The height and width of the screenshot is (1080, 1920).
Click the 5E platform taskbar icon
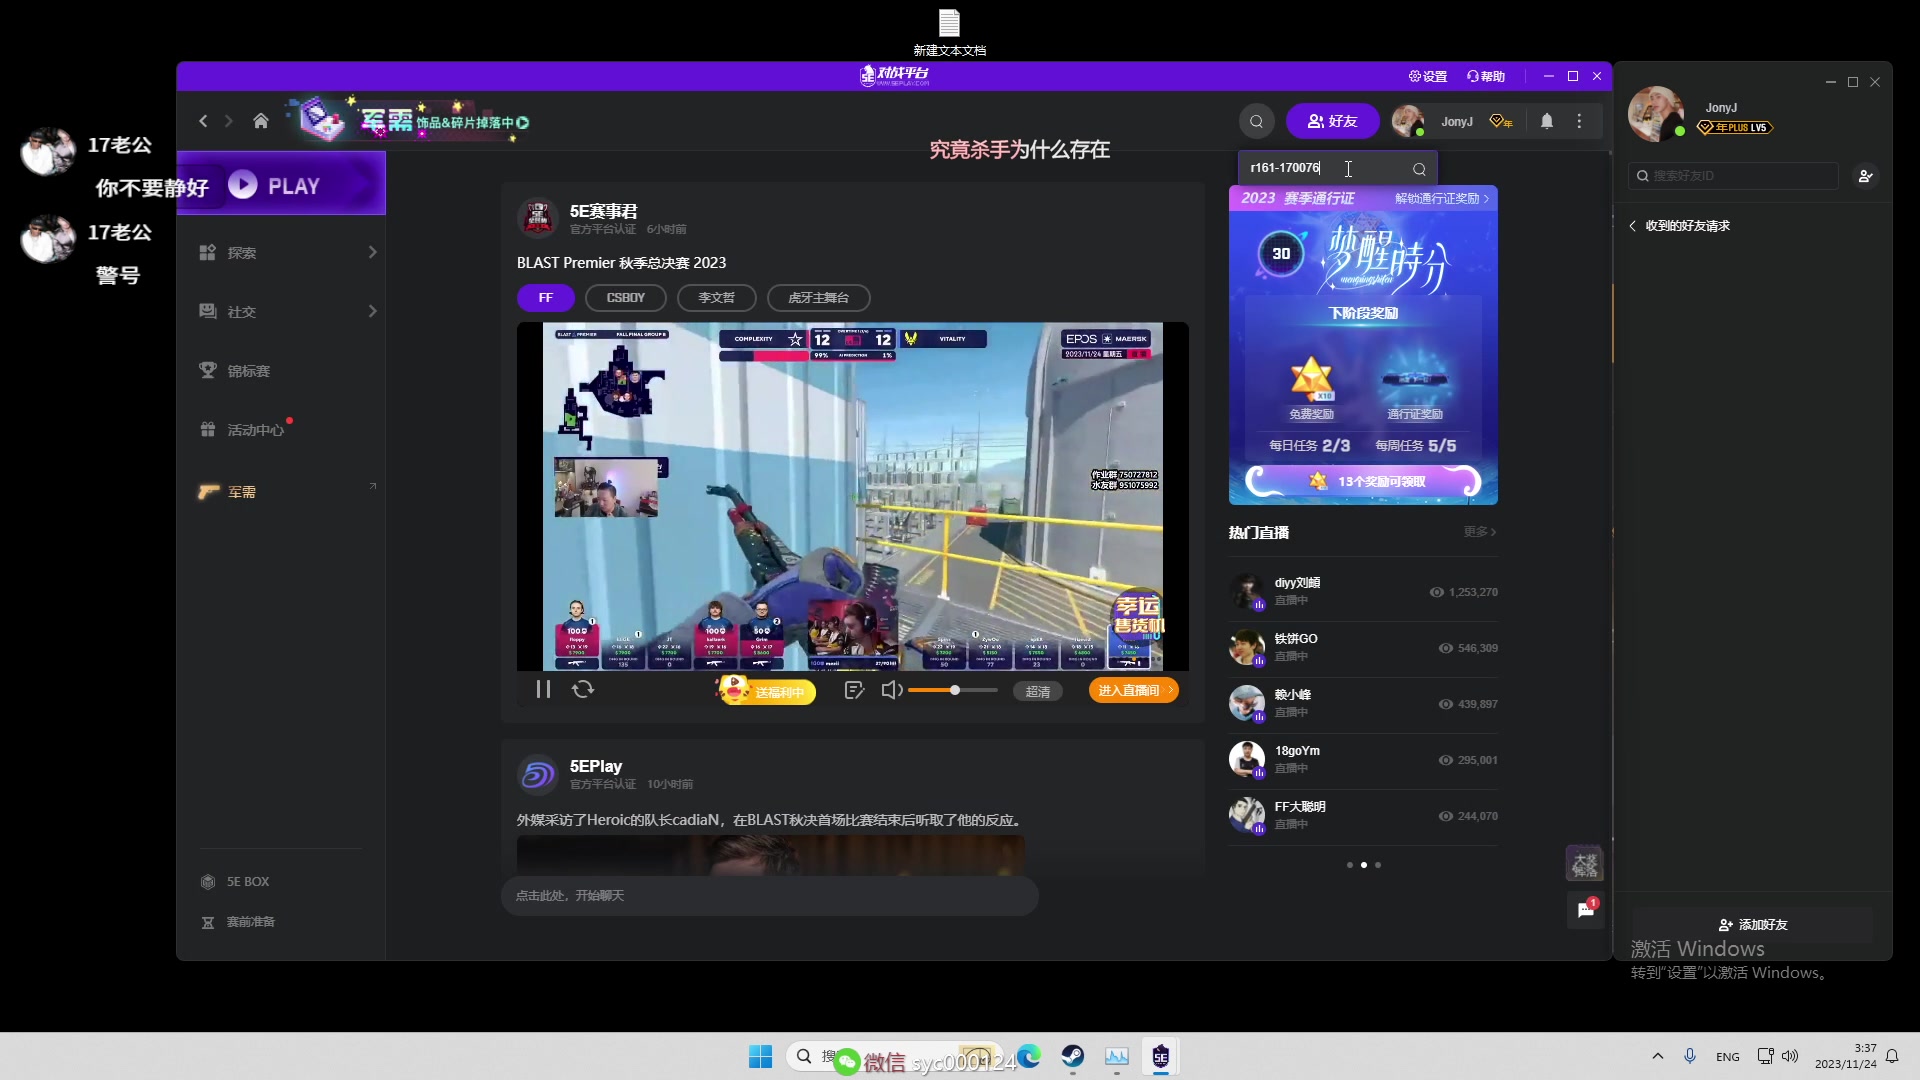point(1161,1056)
